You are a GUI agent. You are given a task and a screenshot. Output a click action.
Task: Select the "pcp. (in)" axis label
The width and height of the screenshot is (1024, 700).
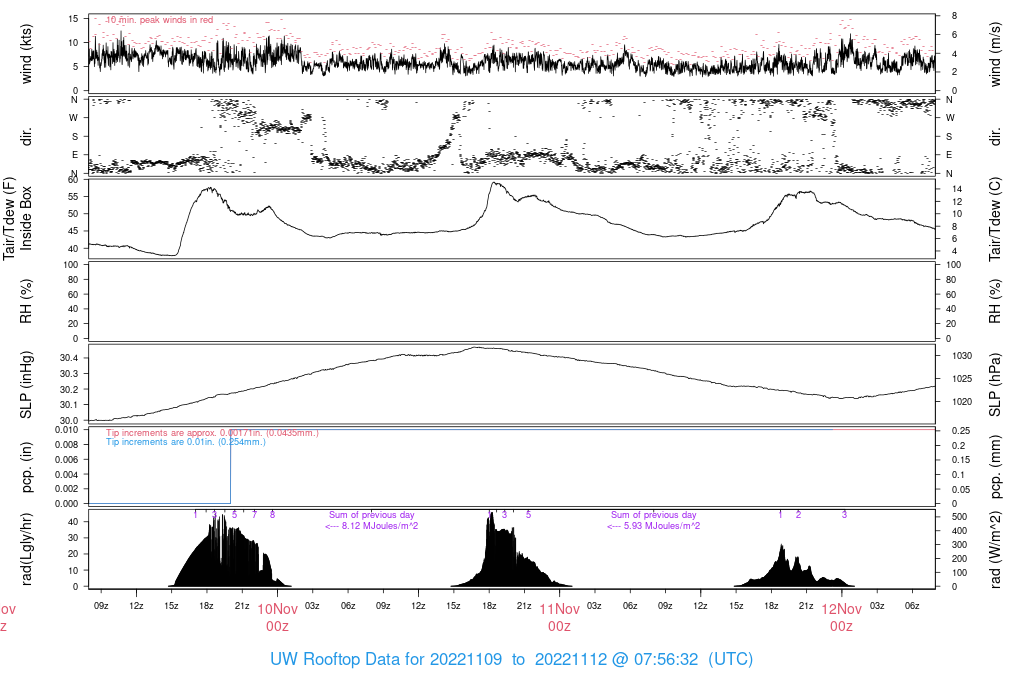point(26,467)
